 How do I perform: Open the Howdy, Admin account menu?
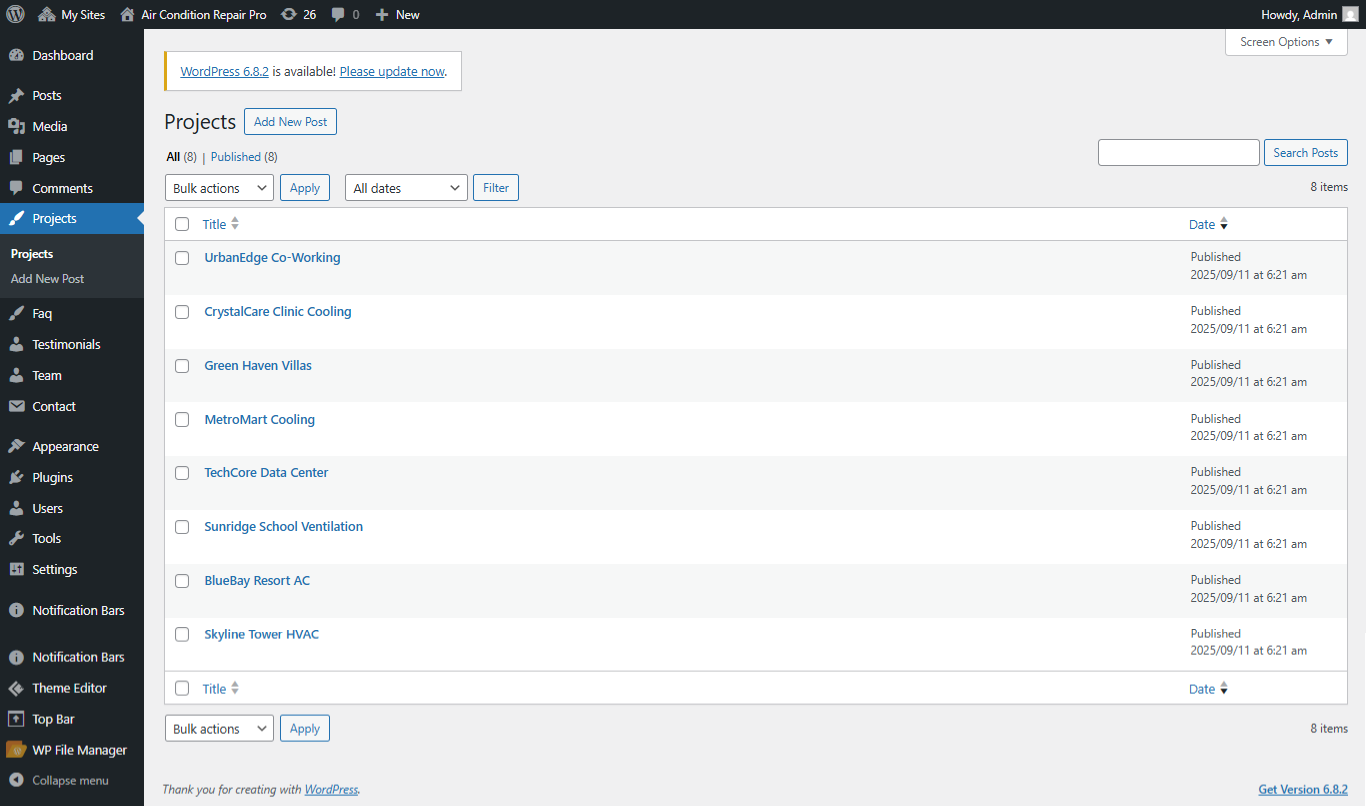[1310, 14]
